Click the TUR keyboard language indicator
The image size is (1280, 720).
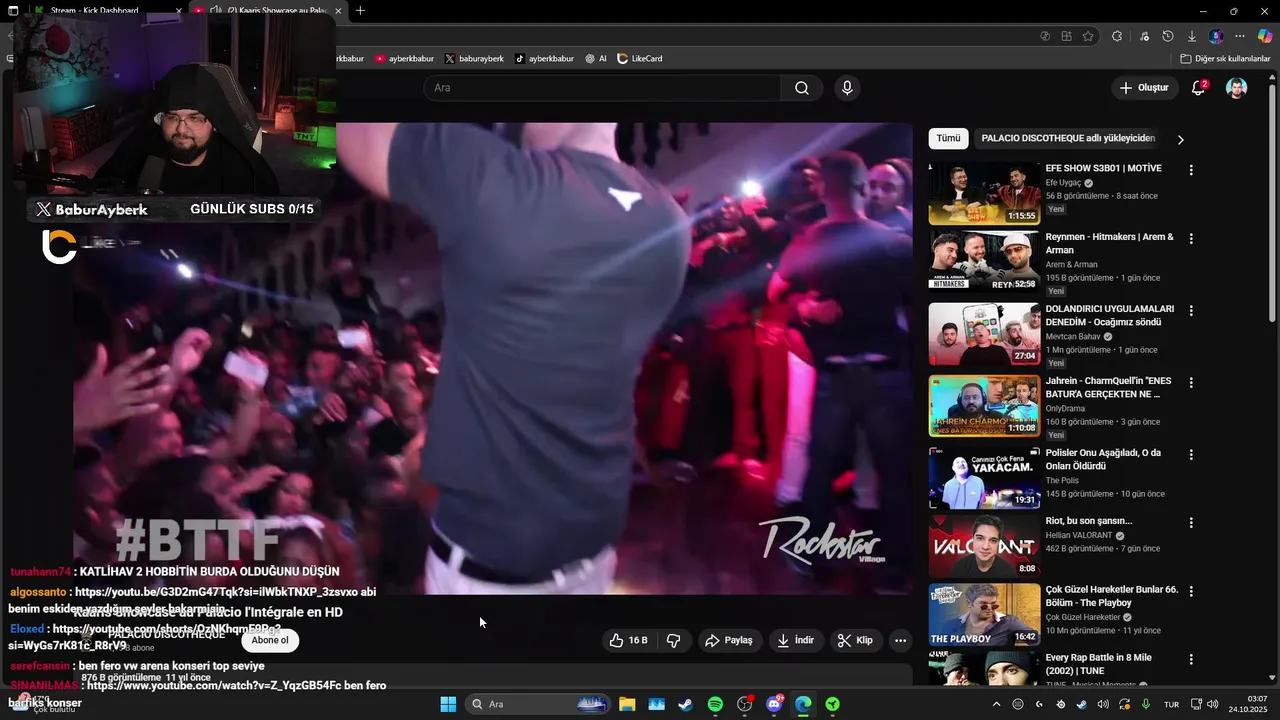[1171, 704]
